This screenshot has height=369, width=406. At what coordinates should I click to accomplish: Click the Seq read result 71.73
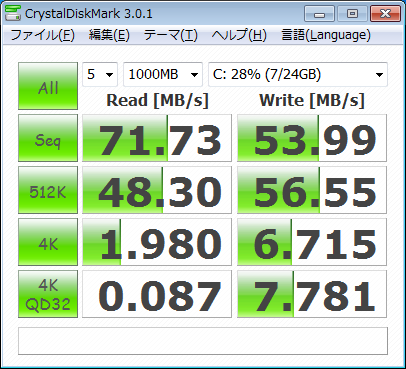[157, 138]
